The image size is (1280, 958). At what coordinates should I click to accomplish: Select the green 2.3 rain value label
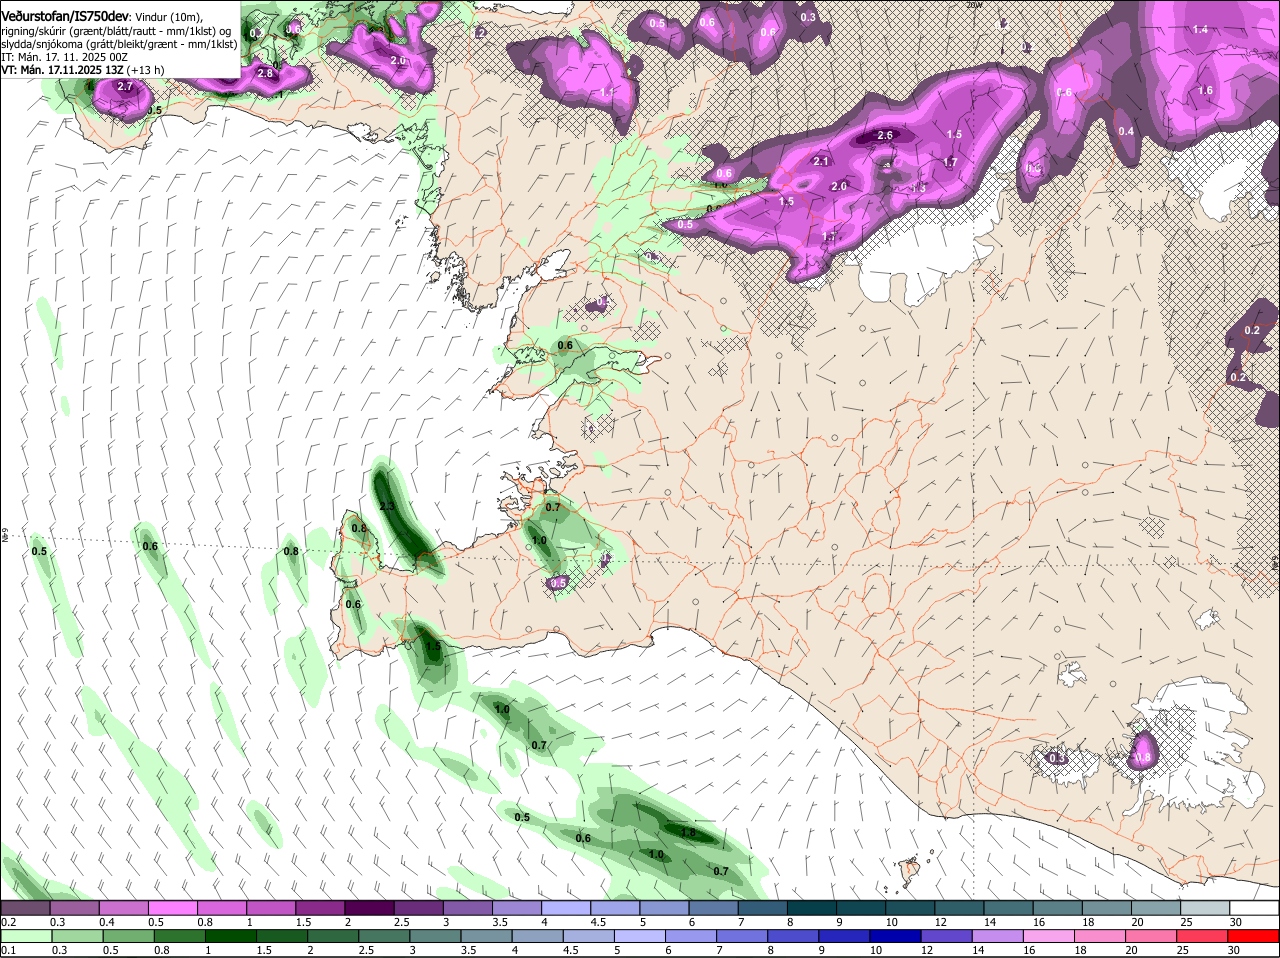pos(388,507)
